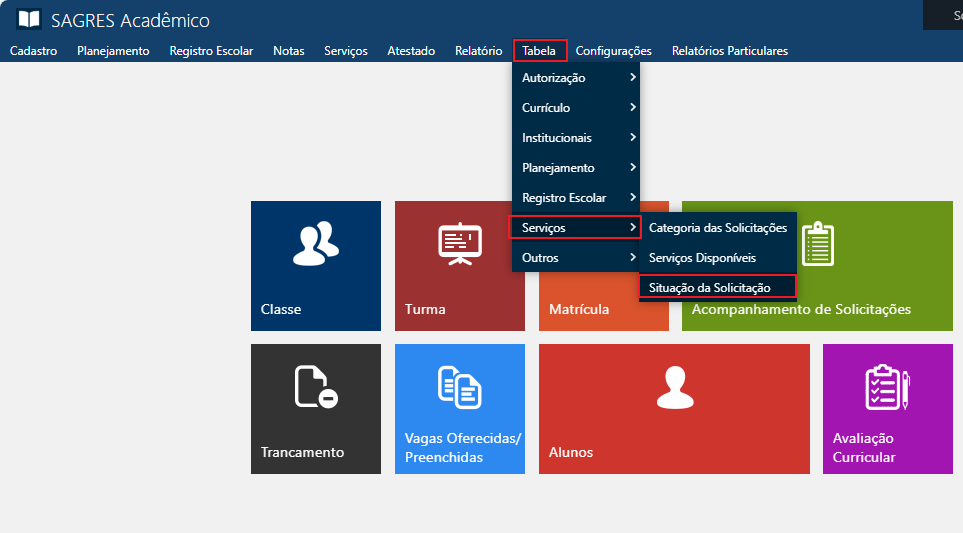Expand the Autorização submenu
The width and height of the screenshot is (963, 533).
575,78
